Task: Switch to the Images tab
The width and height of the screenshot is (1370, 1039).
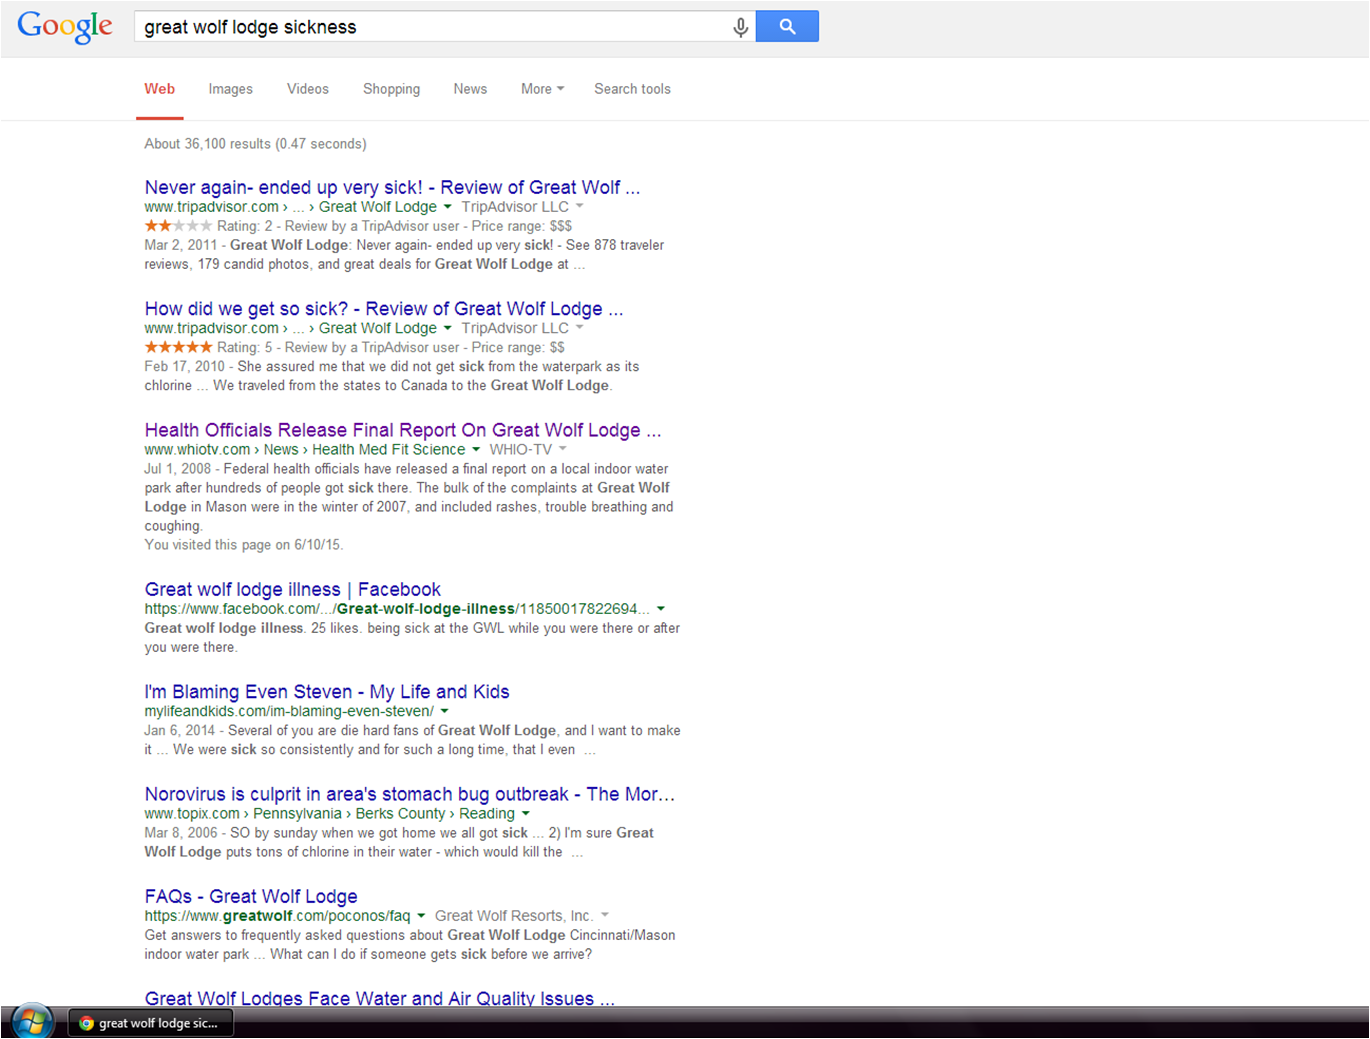Action: tap(230, 89)
